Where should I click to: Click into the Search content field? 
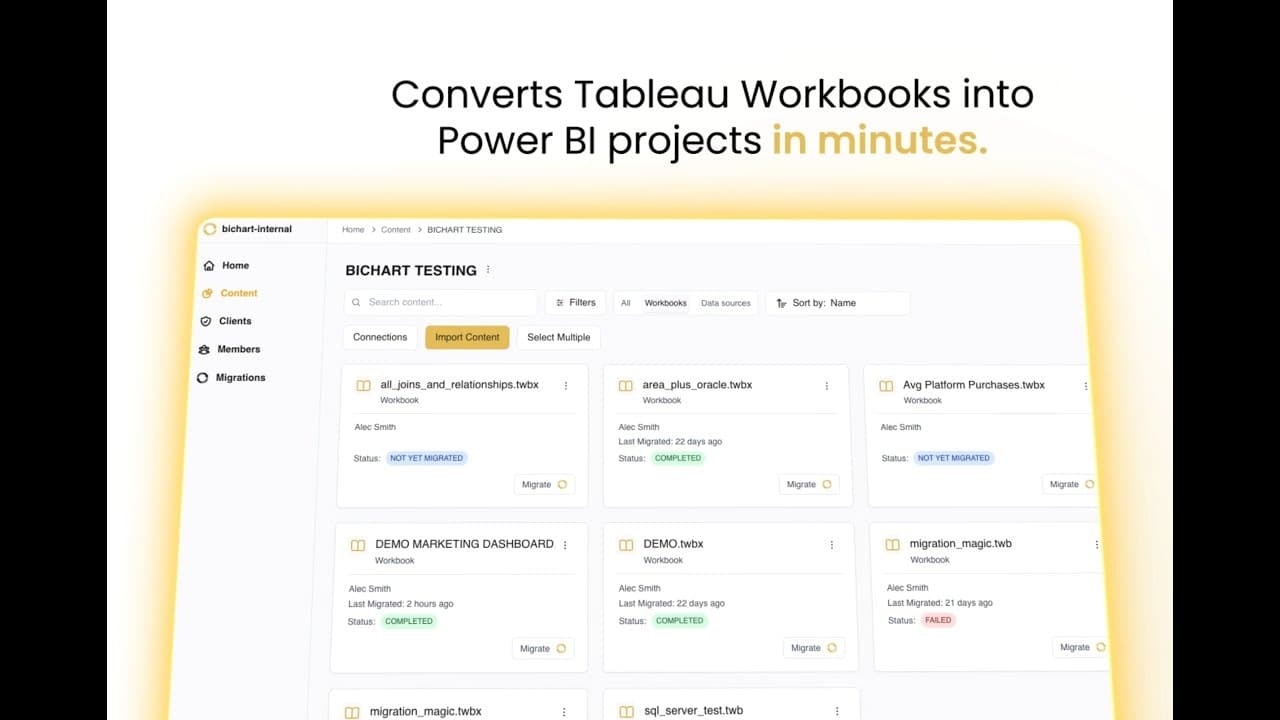pos(445,302)
